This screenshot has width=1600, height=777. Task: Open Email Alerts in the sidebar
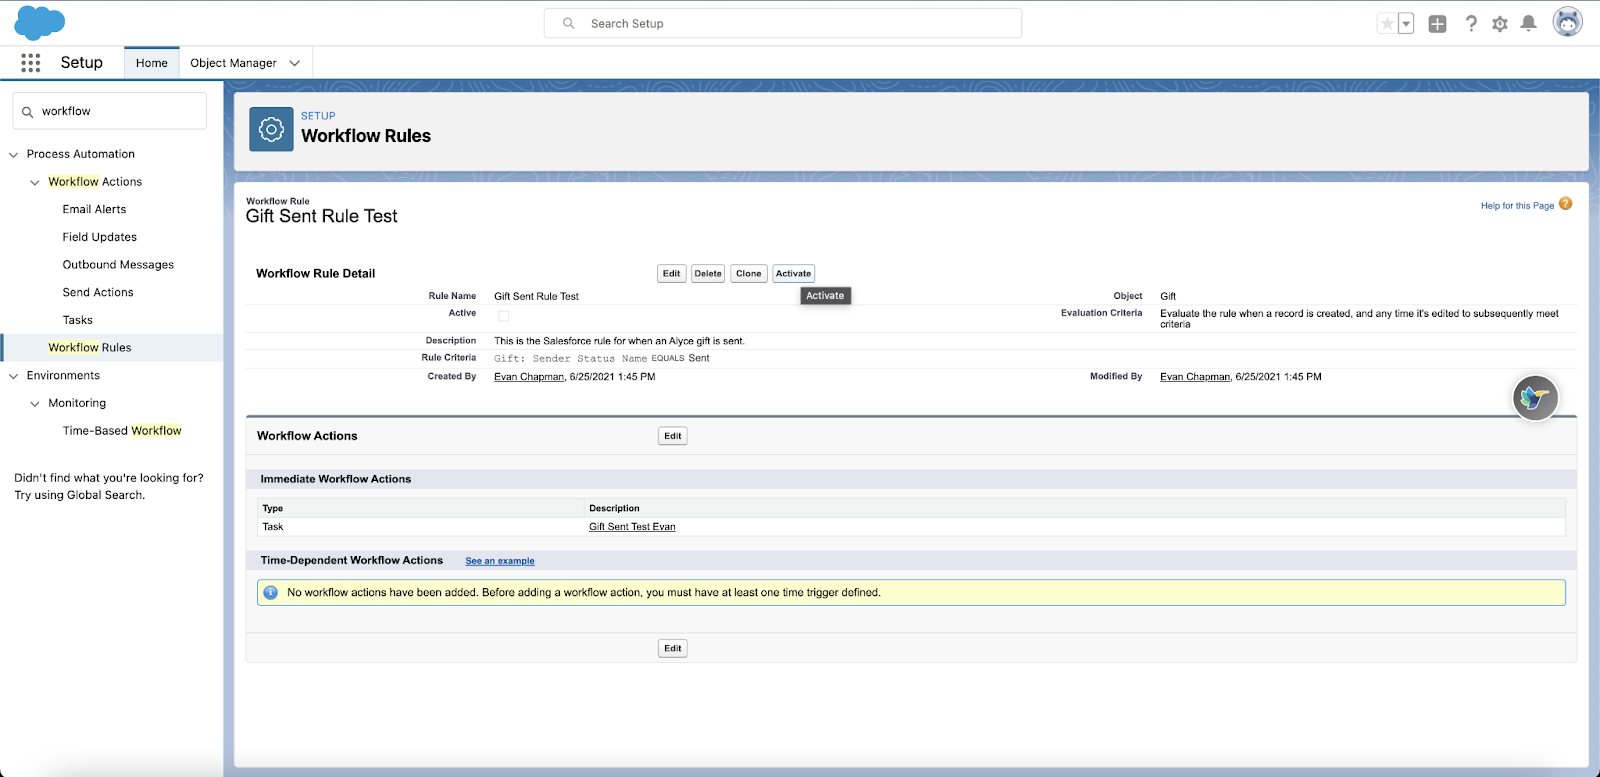pyautogui.click(x=94, y=210)
